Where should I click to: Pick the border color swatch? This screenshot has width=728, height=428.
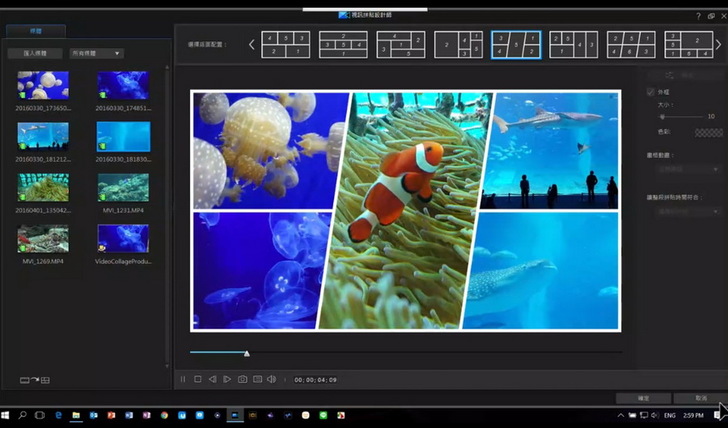[x=708, y=131]
